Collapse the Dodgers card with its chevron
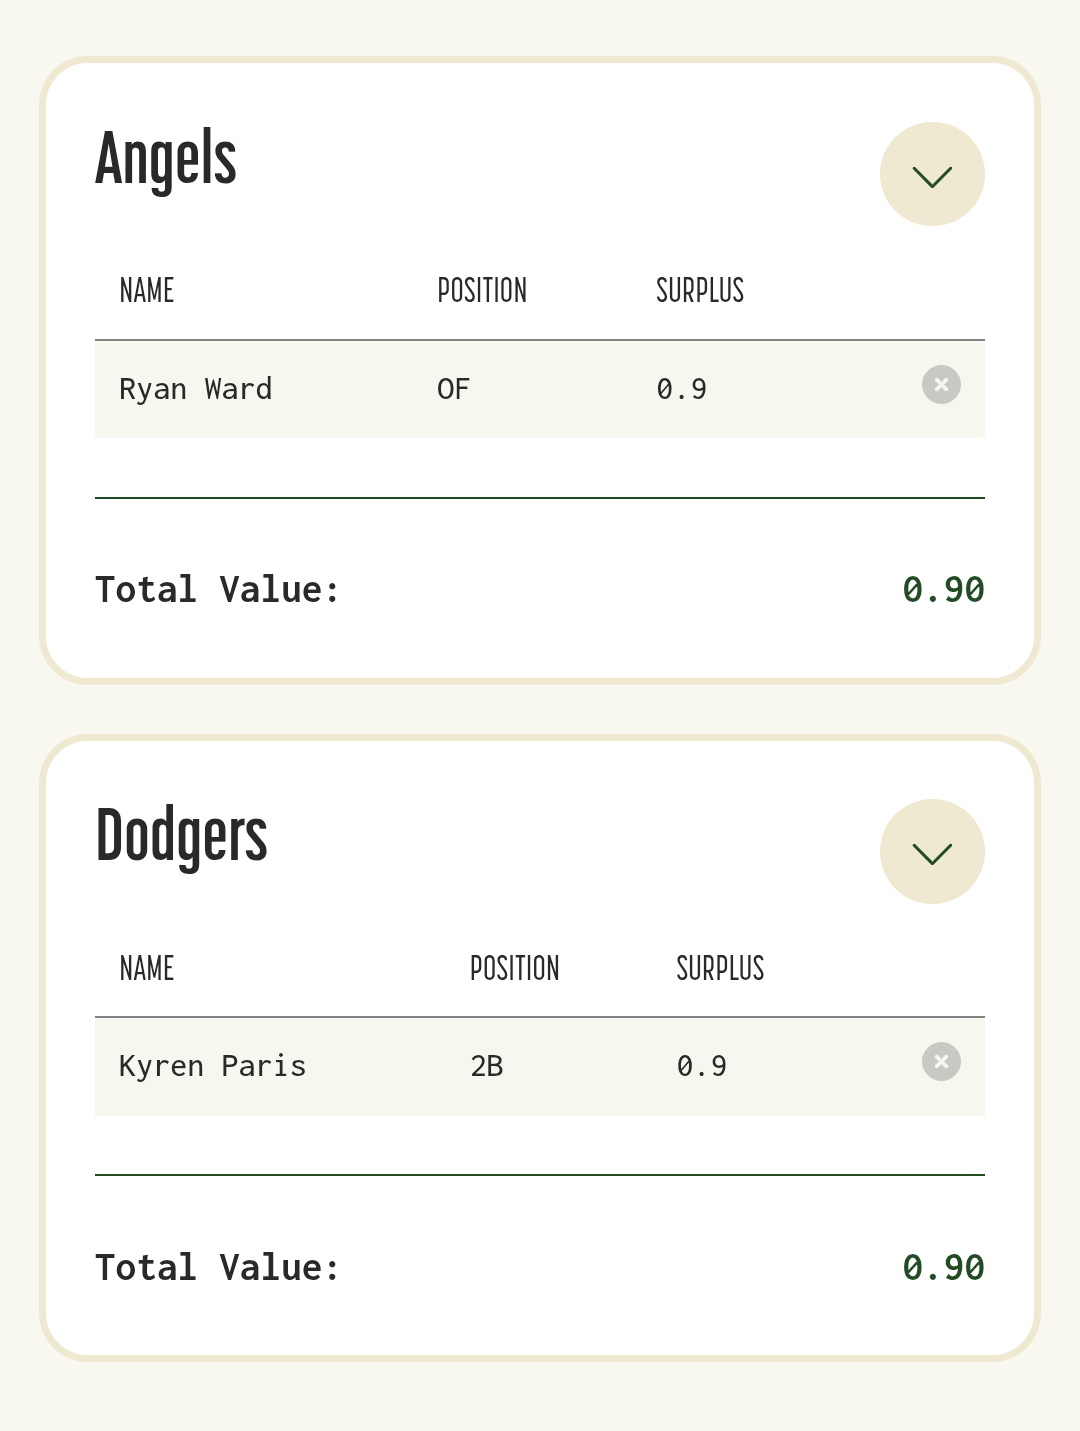The image size is (1080, 1431). click(x=932, y=852)
